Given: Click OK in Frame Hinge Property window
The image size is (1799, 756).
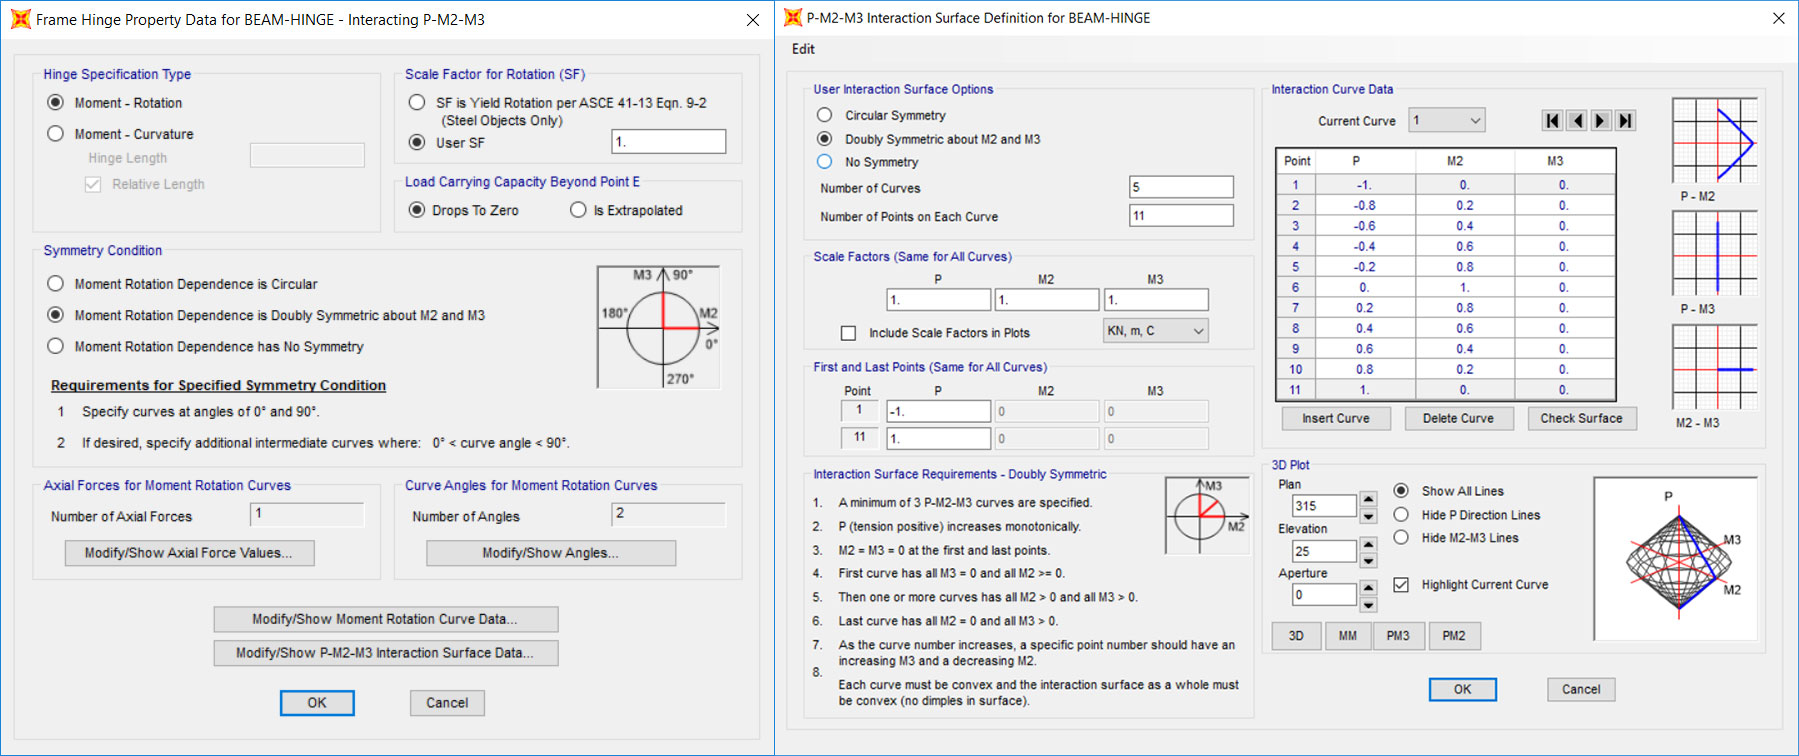Looking at the screenshot, I should click(317, 703).
